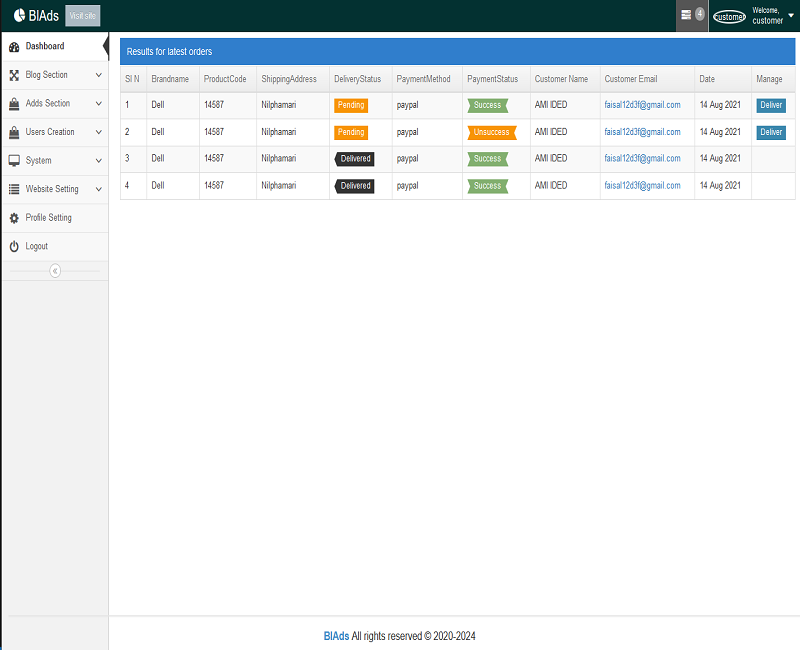This screenshot has width=800, height=650.
Task: Click the Logout power icon
Action: 14,246
